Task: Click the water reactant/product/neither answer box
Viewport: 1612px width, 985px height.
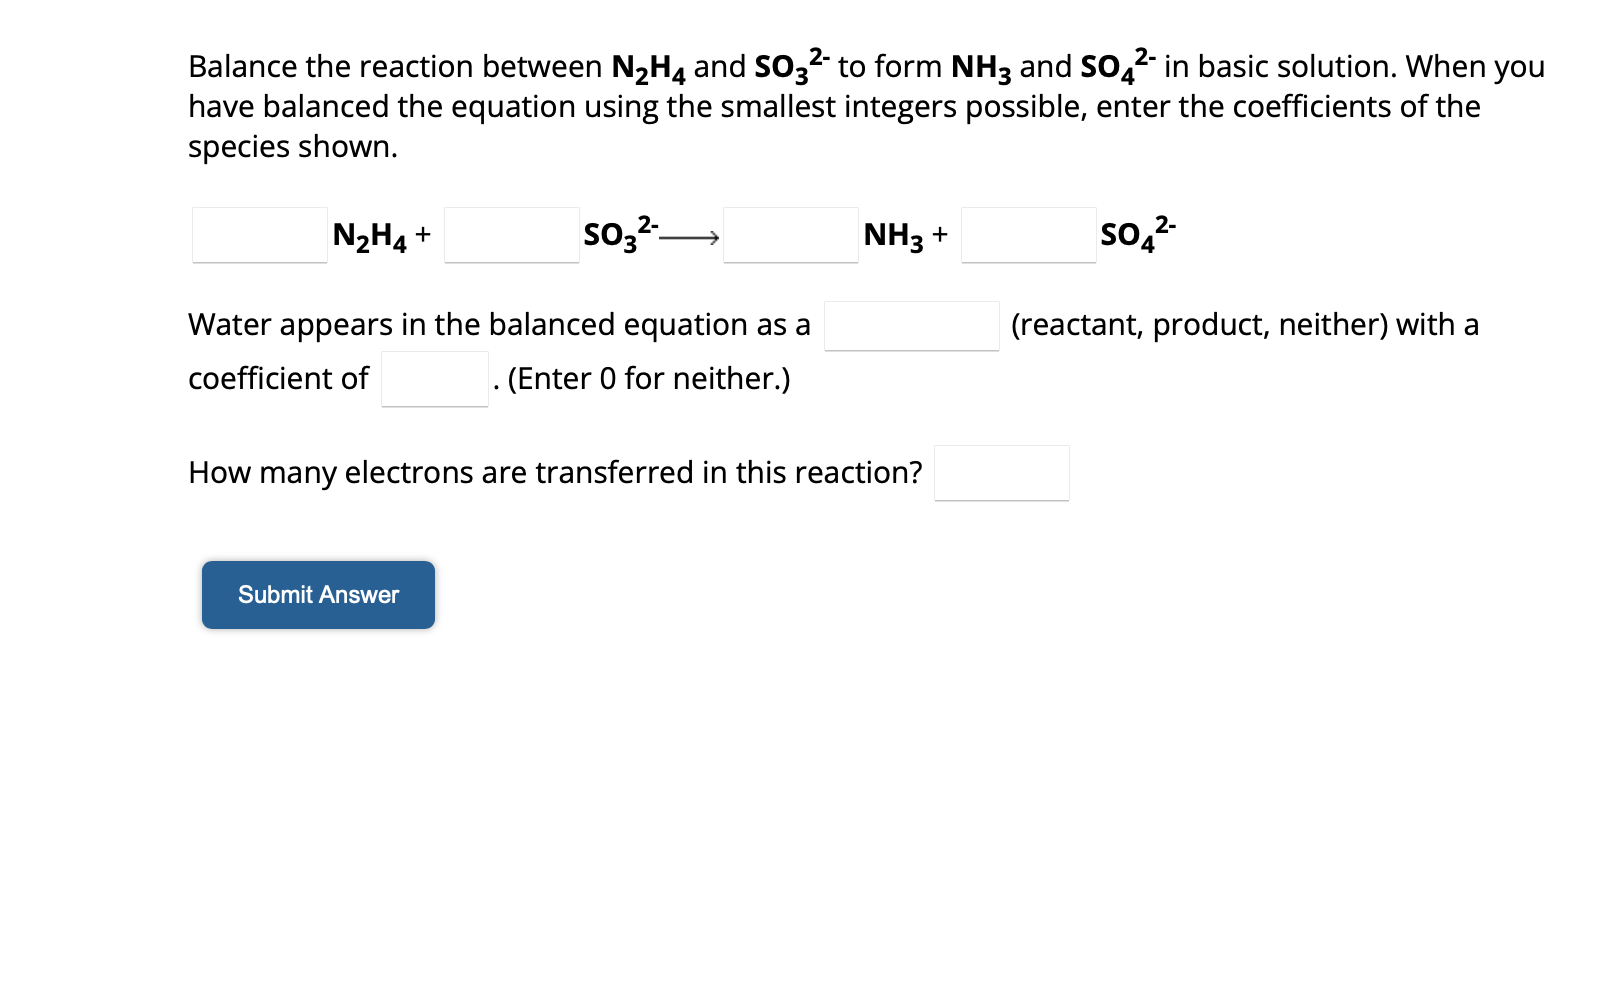Action: 911,325
